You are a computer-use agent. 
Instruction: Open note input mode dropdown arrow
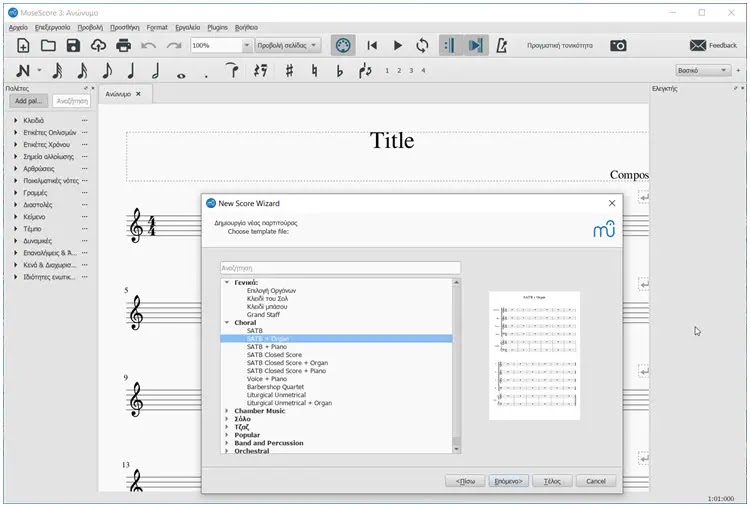point(39,70)
